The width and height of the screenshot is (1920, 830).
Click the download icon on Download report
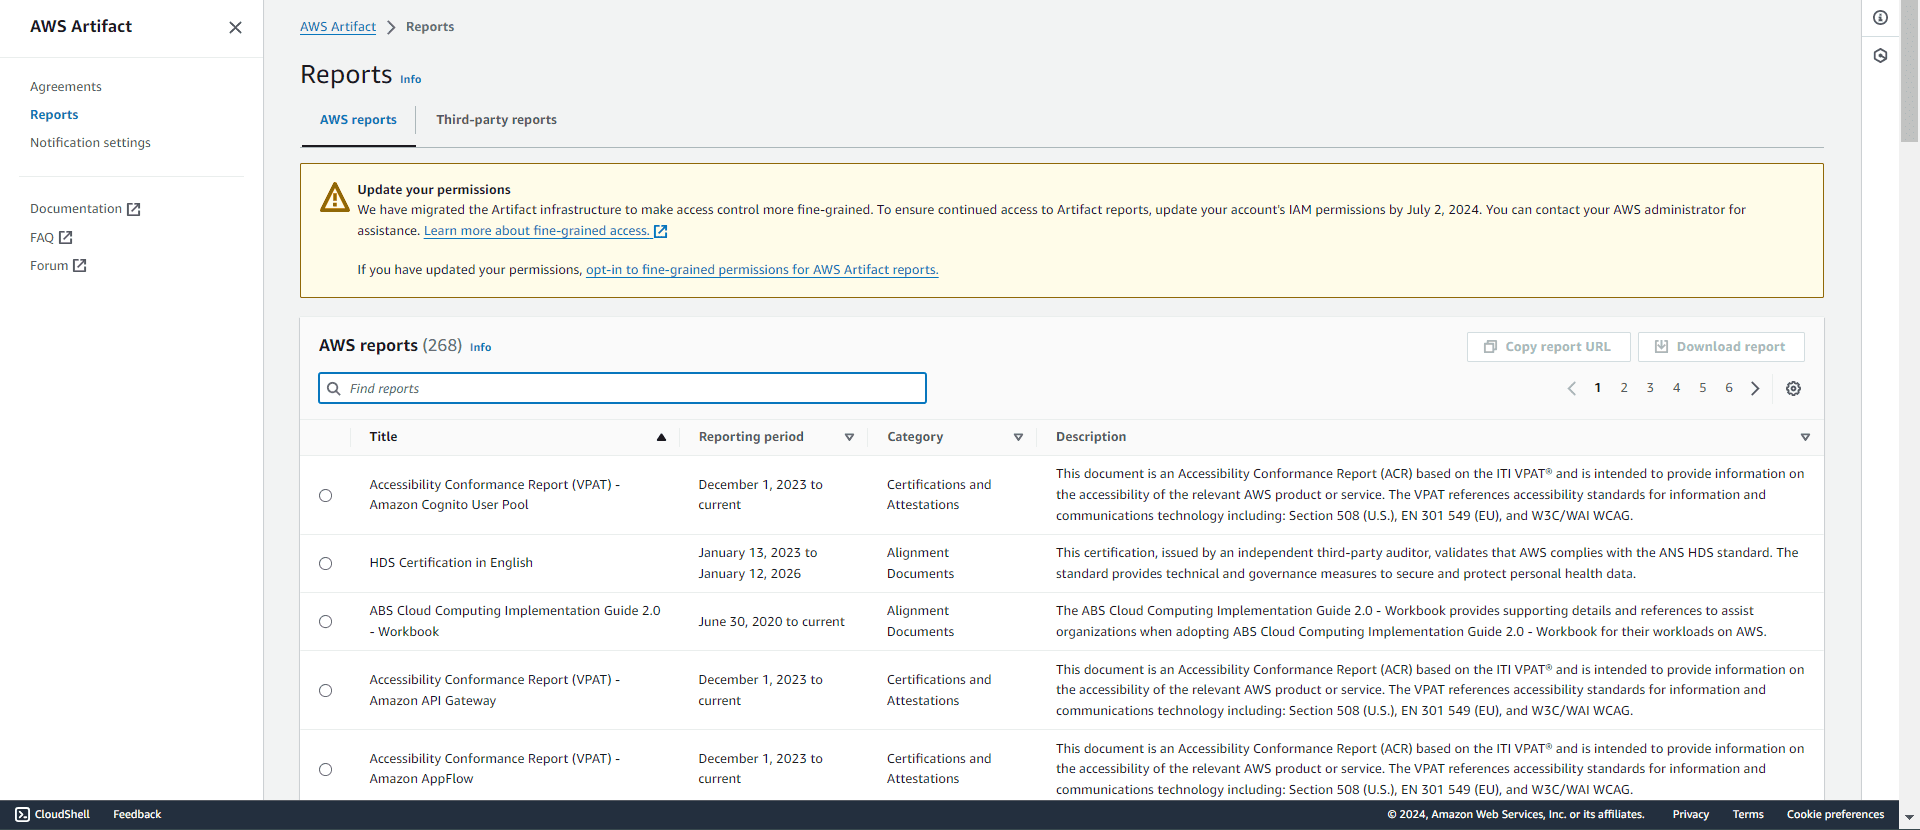click(x=1661, y=346)
